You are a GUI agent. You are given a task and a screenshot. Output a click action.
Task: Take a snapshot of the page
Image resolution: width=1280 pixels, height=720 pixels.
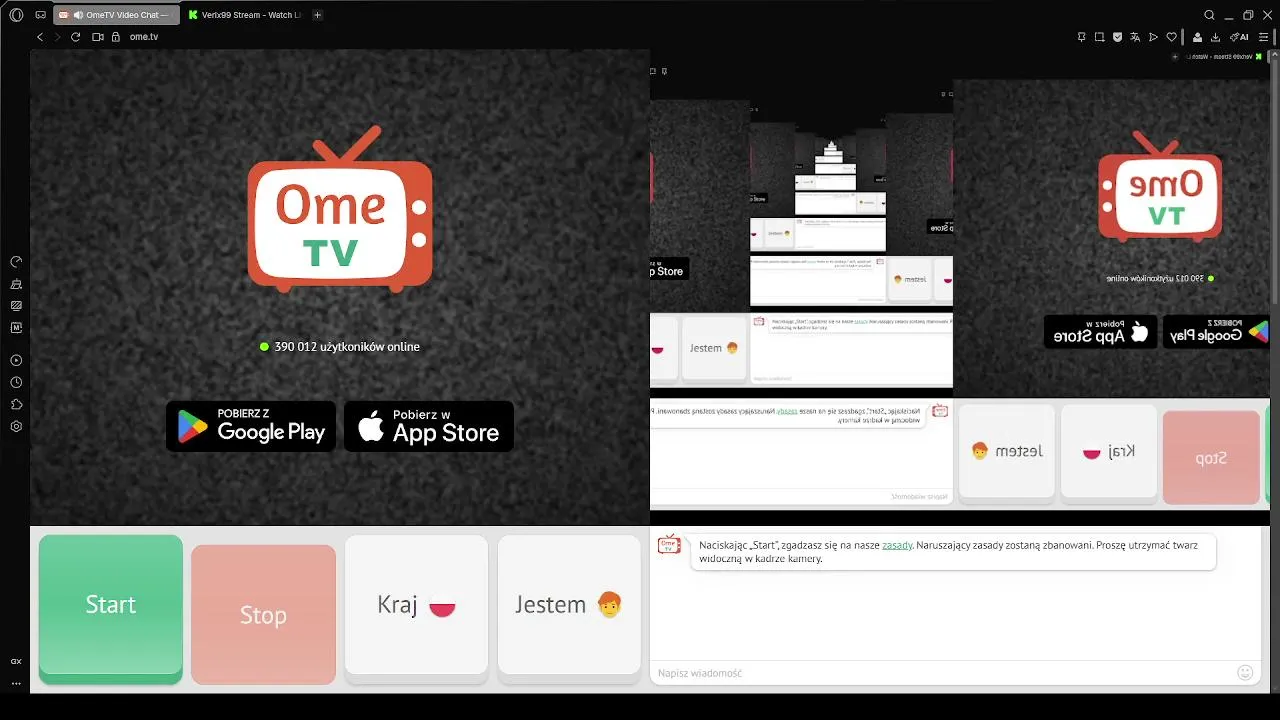[x=1099, y=37]
